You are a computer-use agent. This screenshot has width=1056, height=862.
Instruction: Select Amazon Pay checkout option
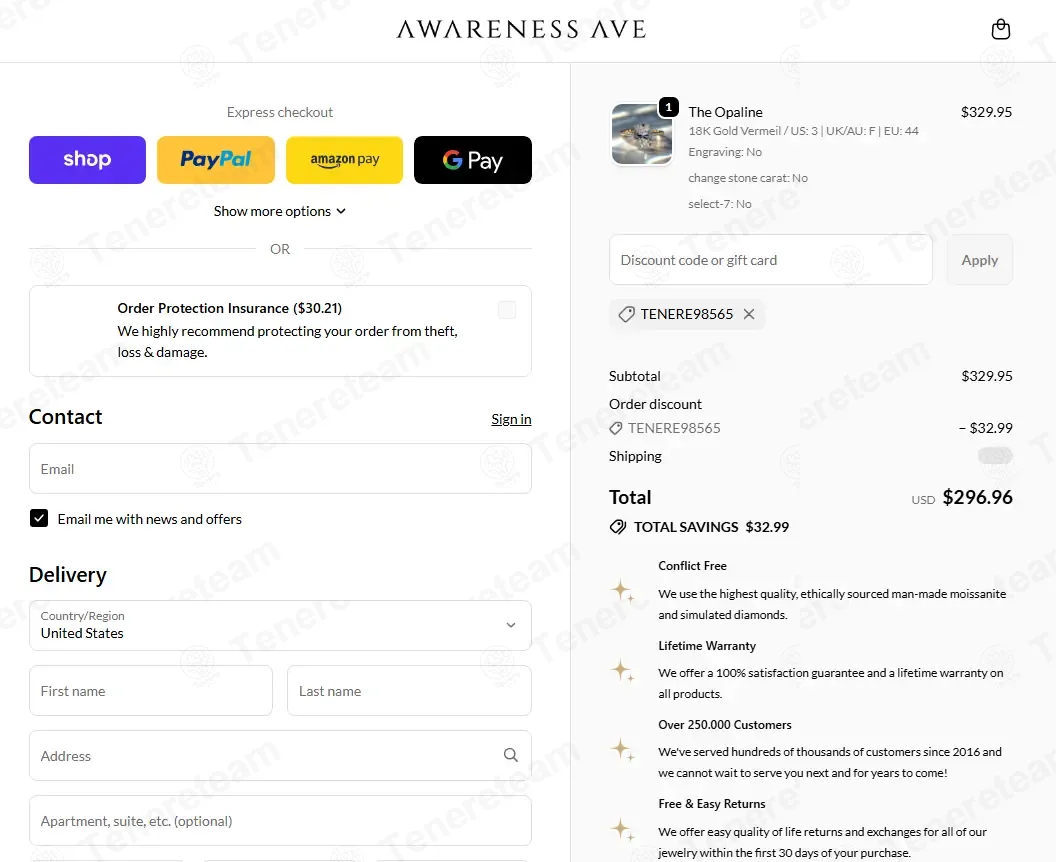pyautogui.click(x=344, y=160)
